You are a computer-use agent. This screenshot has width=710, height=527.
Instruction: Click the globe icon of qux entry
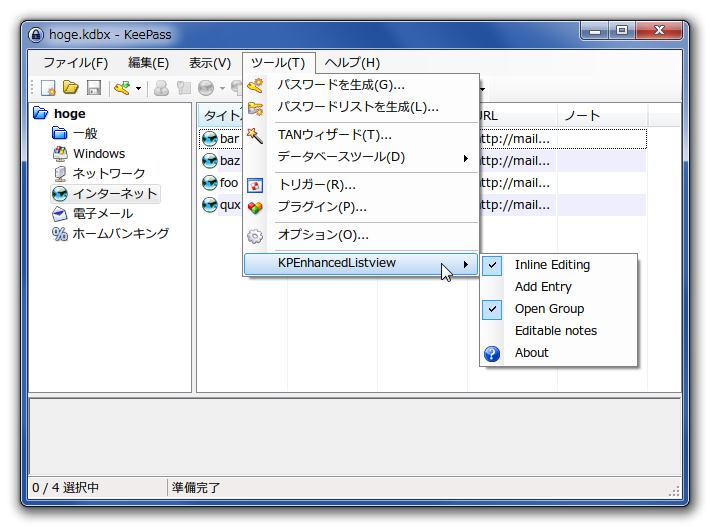(210, 205)
